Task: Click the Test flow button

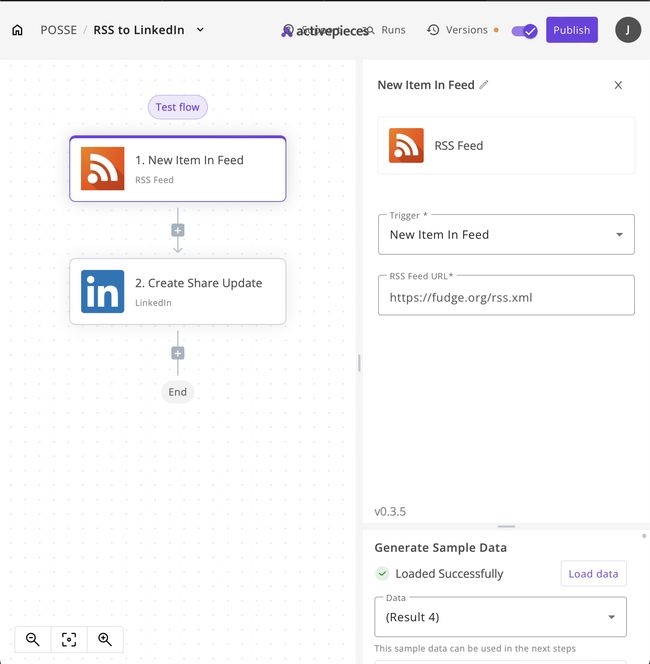Action: [x=177, y=107]
